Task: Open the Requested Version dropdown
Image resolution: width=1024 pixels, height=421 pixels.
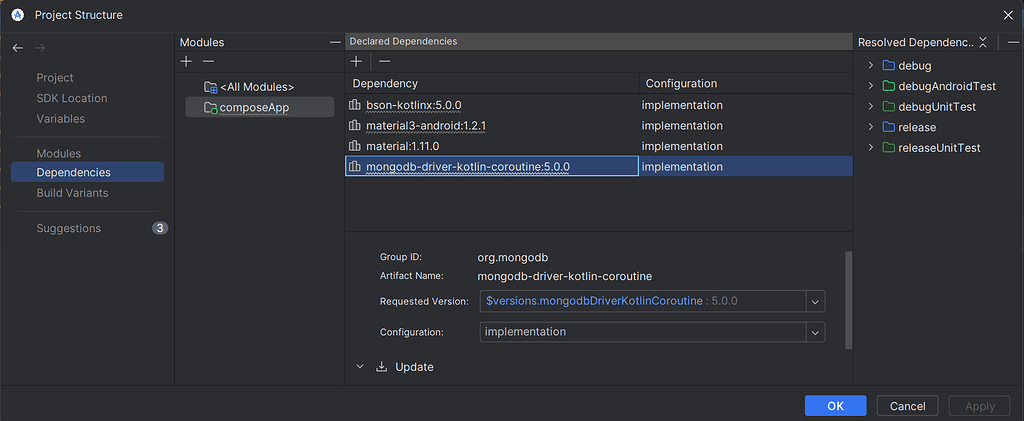Action: point(815,301)
